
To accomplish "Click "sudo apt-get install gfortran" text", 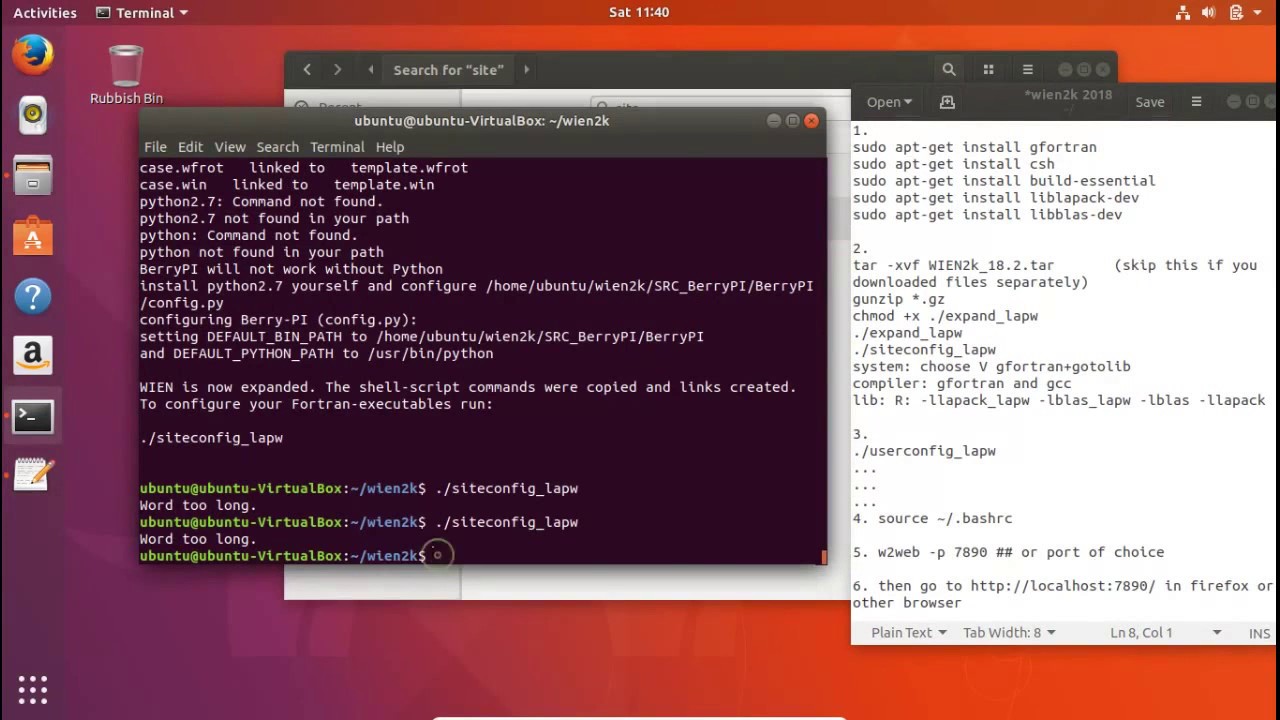I will tap(974, 147).
